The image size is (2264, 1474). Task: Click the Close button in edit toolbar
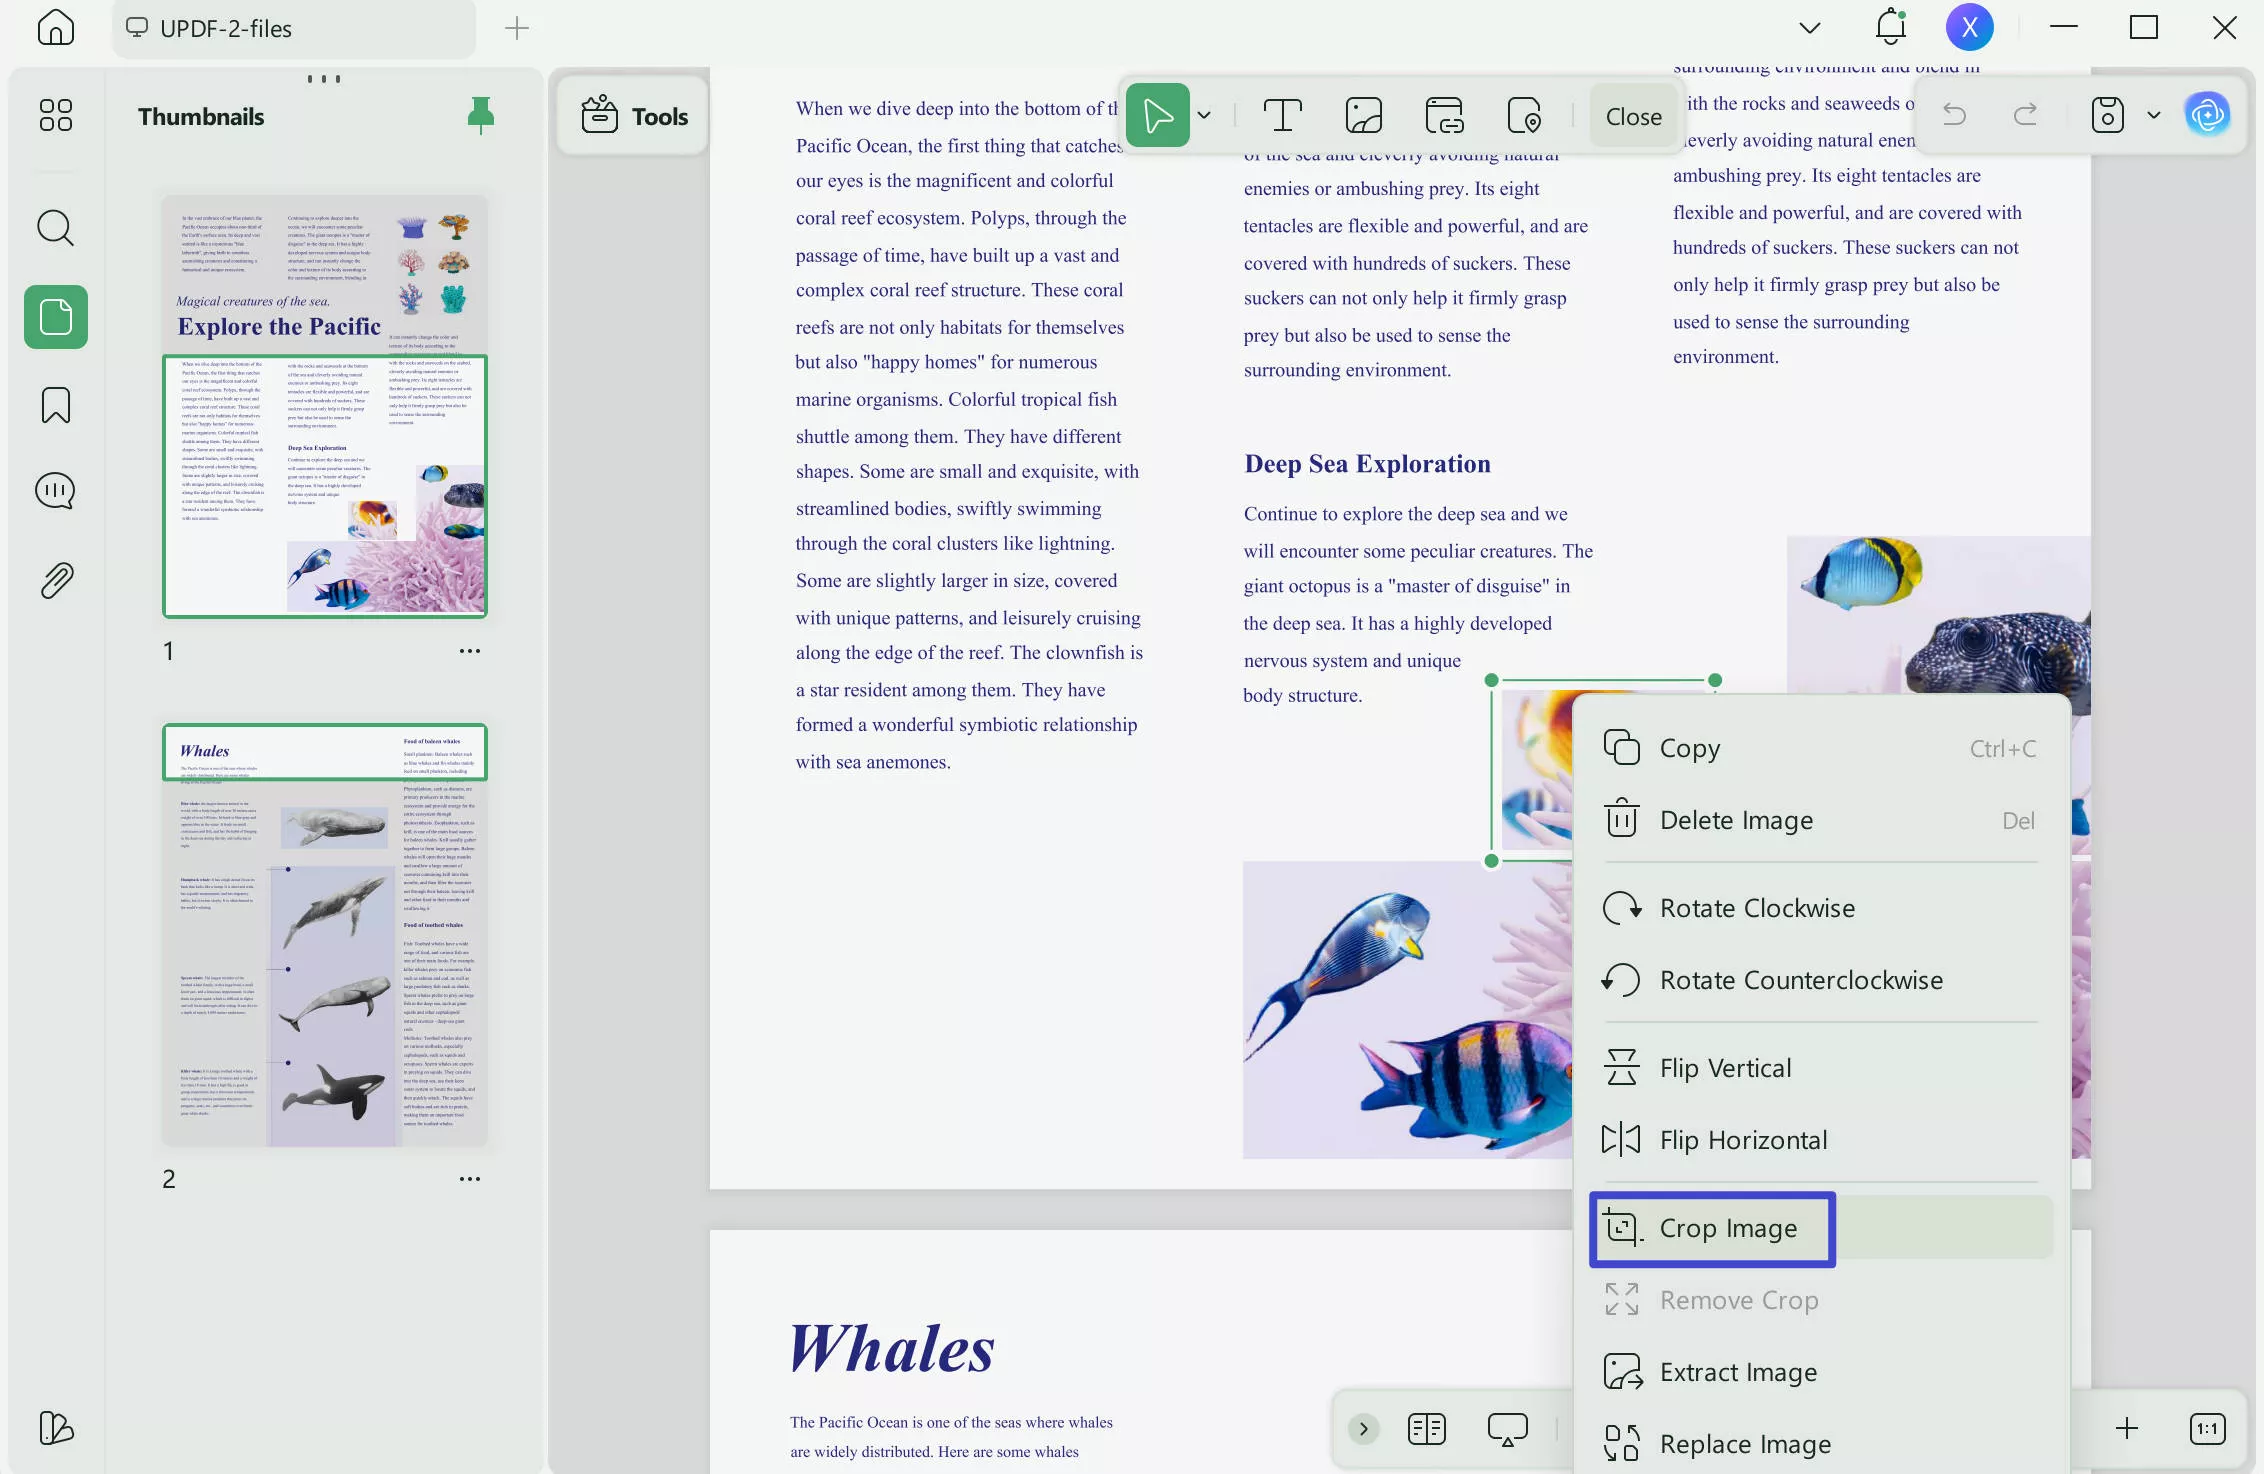(x=1633, y=116)
